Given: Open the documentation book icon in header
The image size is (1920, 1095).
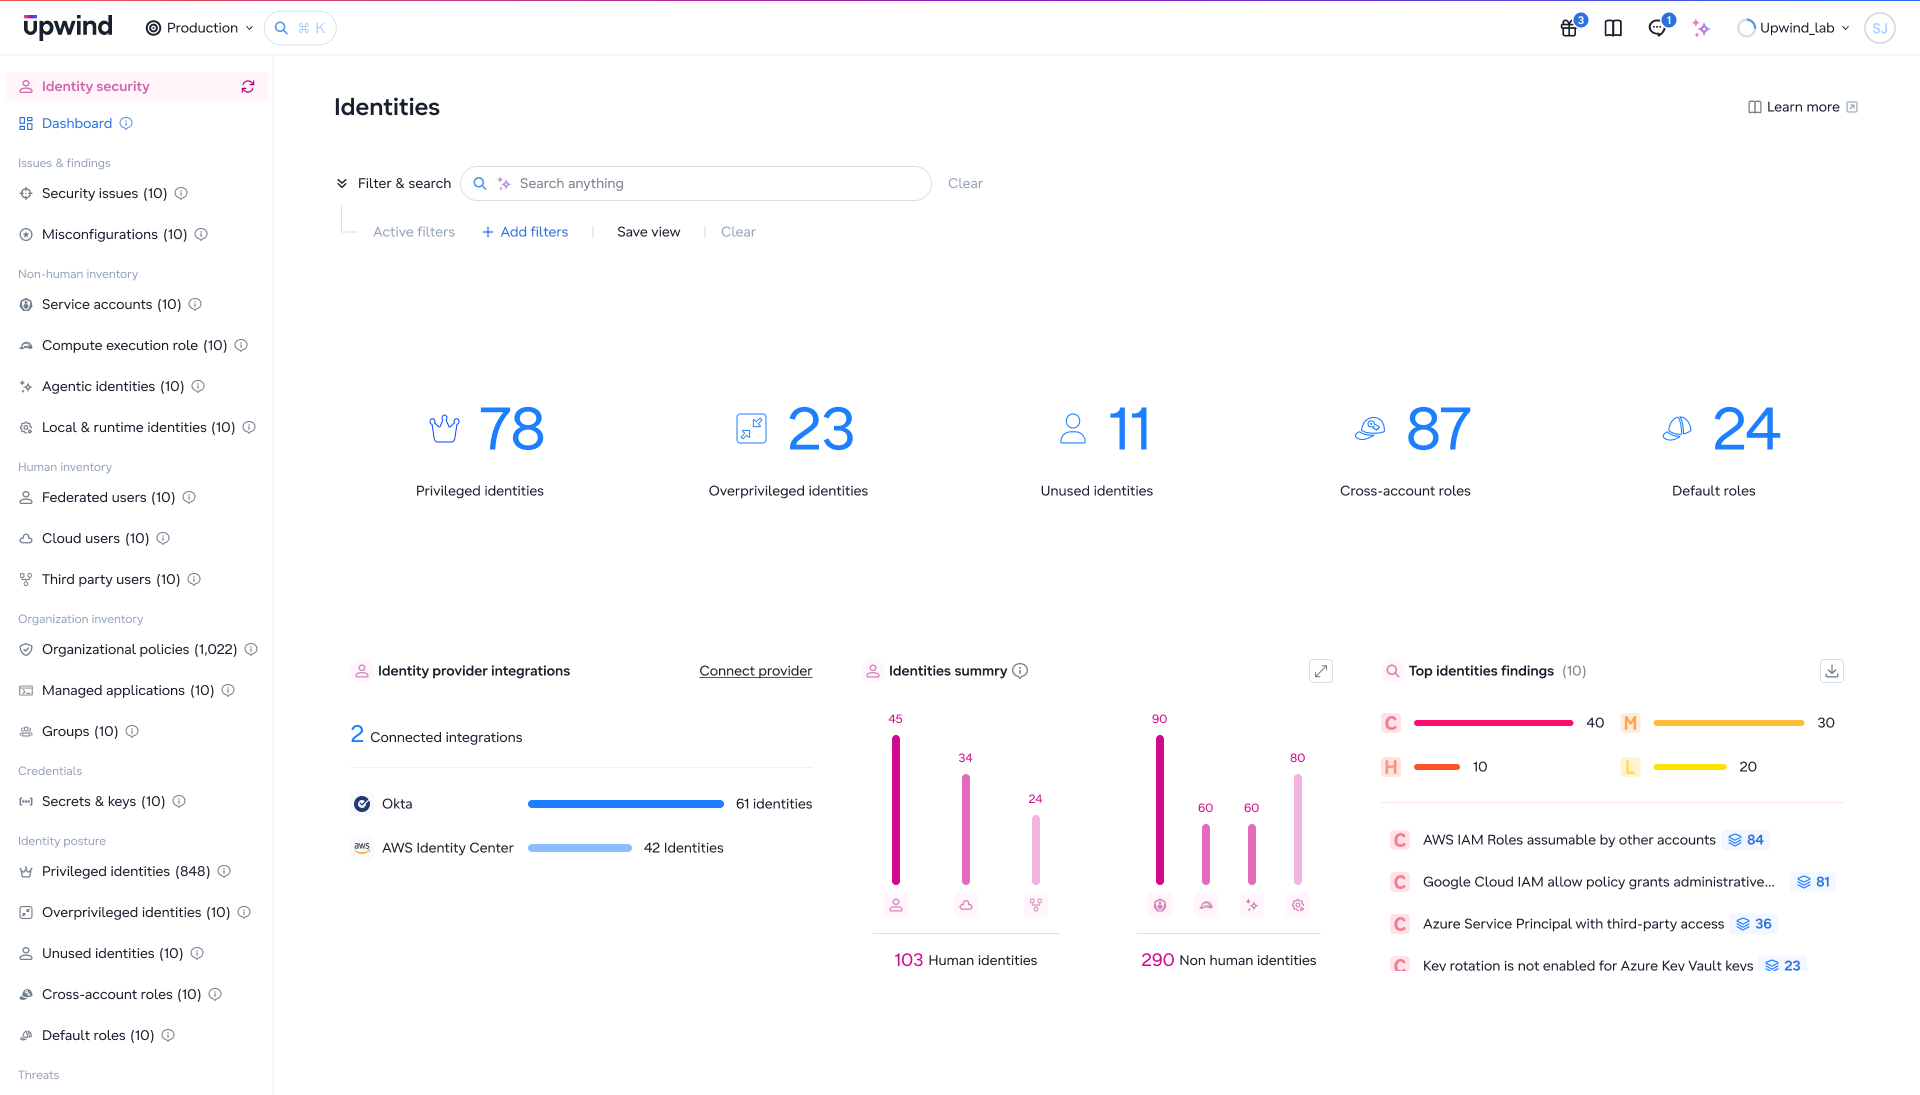Looking at the screenshot, I should click(1613, 28).
